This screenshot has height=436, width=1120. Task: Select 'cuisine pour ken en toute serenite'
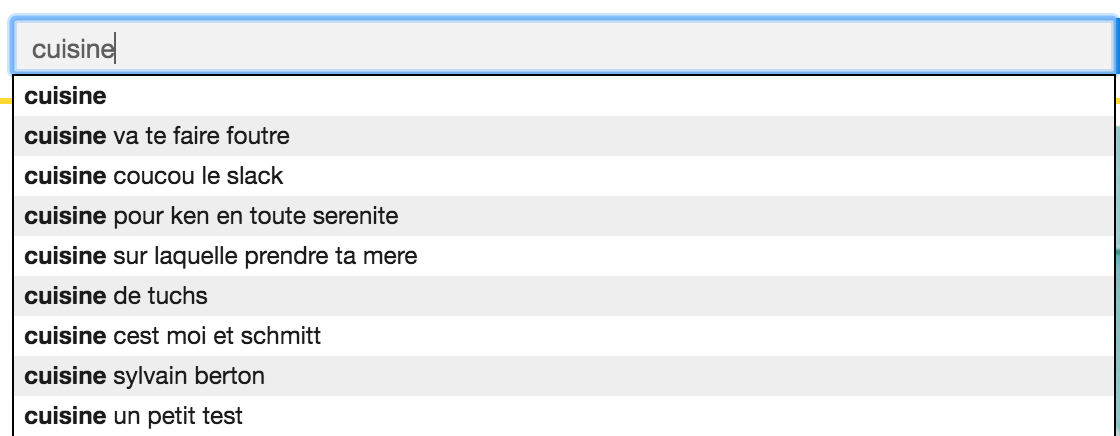[213, 216]
